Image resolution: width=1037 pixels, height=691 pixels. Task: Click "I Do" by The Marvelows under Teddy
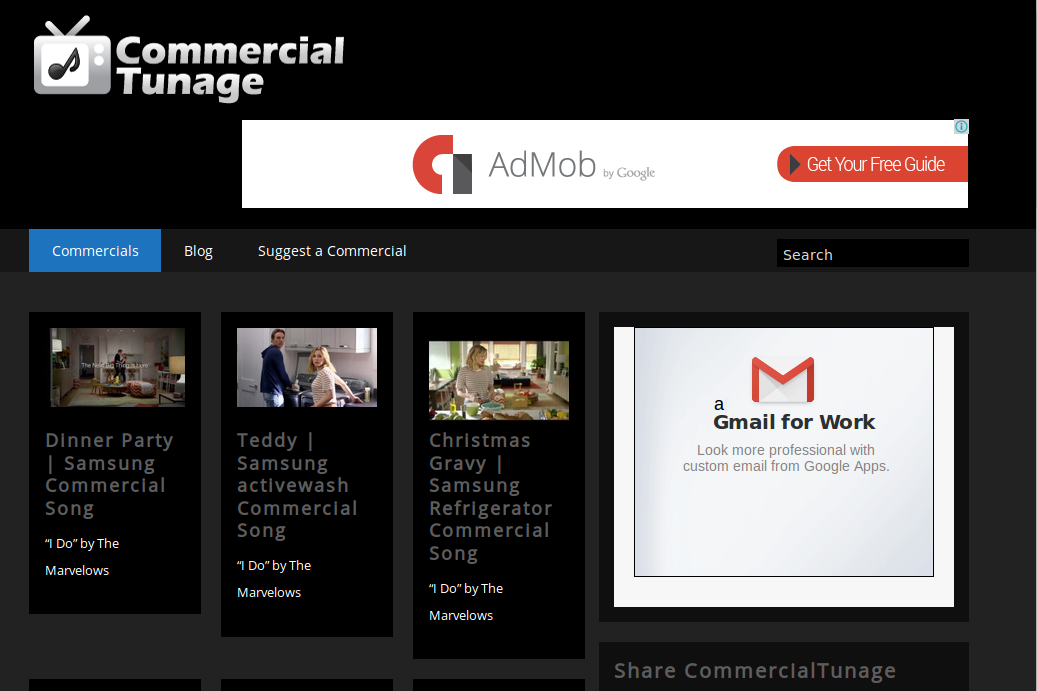[x=274, y=579]
